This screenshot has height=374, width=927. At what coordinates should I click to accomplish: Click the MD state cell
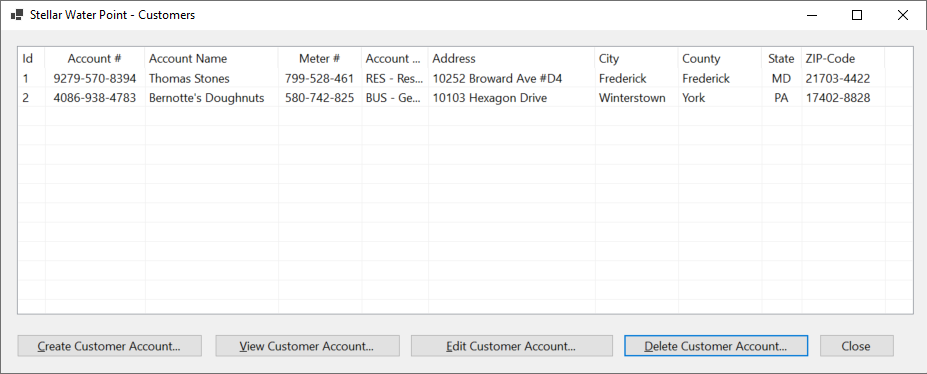click(781, 79)
